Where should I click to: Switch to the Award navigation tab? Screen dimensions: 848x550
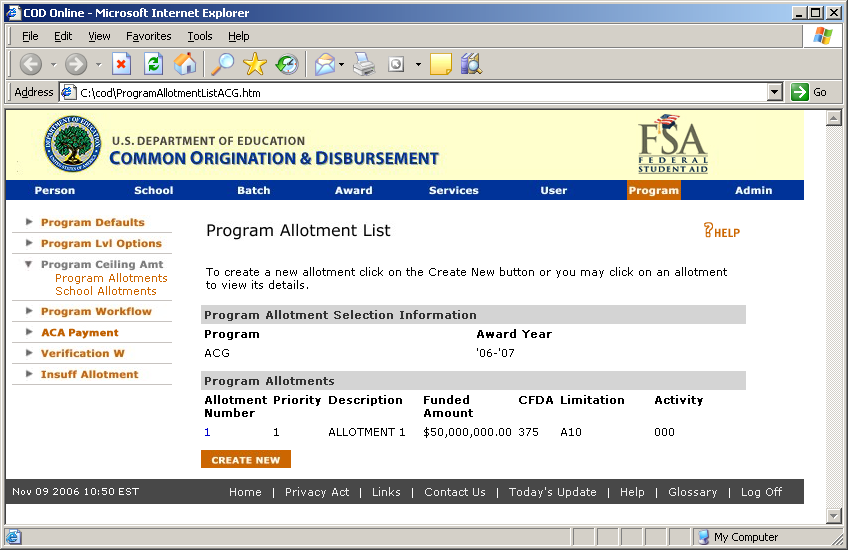tap(353, 190)
